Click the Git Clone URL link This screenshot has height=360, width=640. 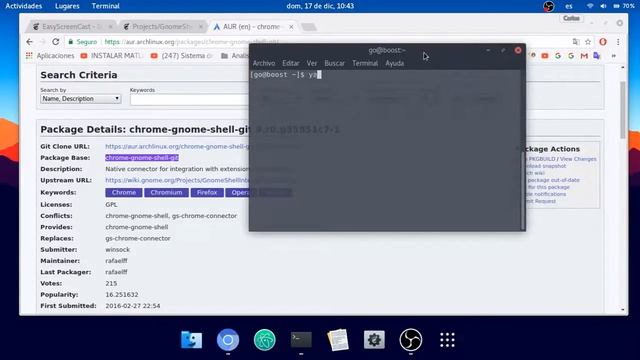pyautogui.click(x=177, y=146)
